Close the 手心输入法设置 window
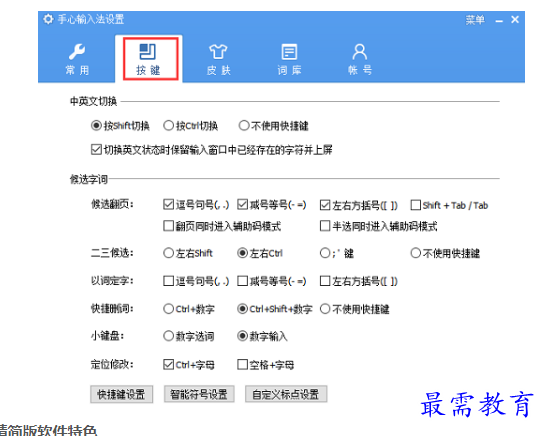Viewport: 542px width, 436px height. point(515,20)
